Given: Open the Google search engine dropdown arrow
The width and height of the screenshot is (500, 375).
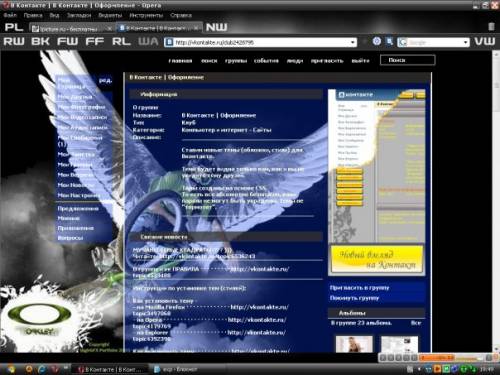Looking at the screenshot, I should [x=465, y=42].
